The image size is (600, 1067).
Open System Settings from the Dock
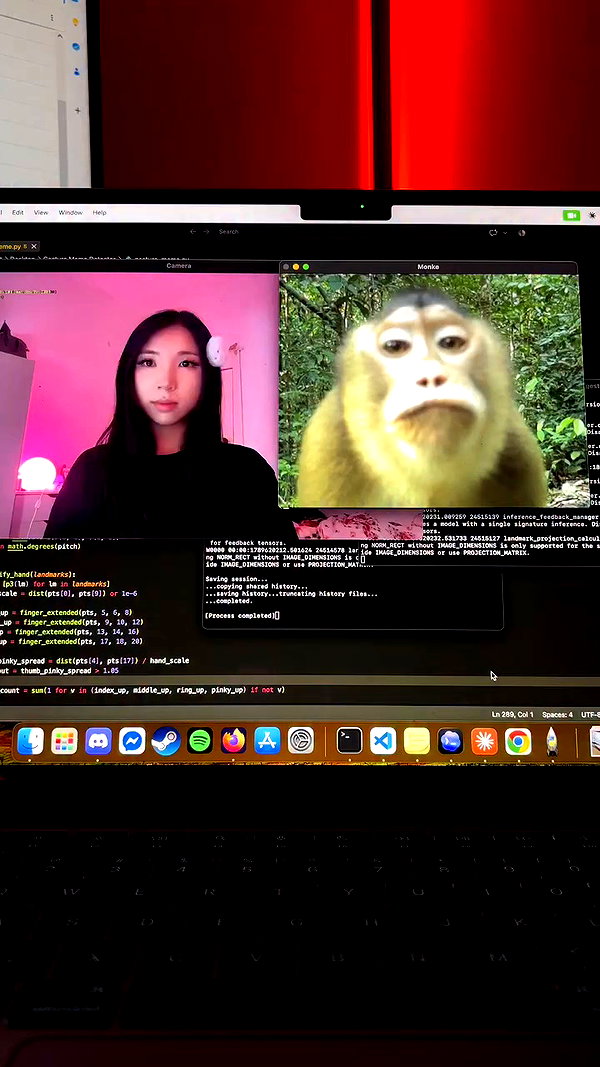(301, 740)
